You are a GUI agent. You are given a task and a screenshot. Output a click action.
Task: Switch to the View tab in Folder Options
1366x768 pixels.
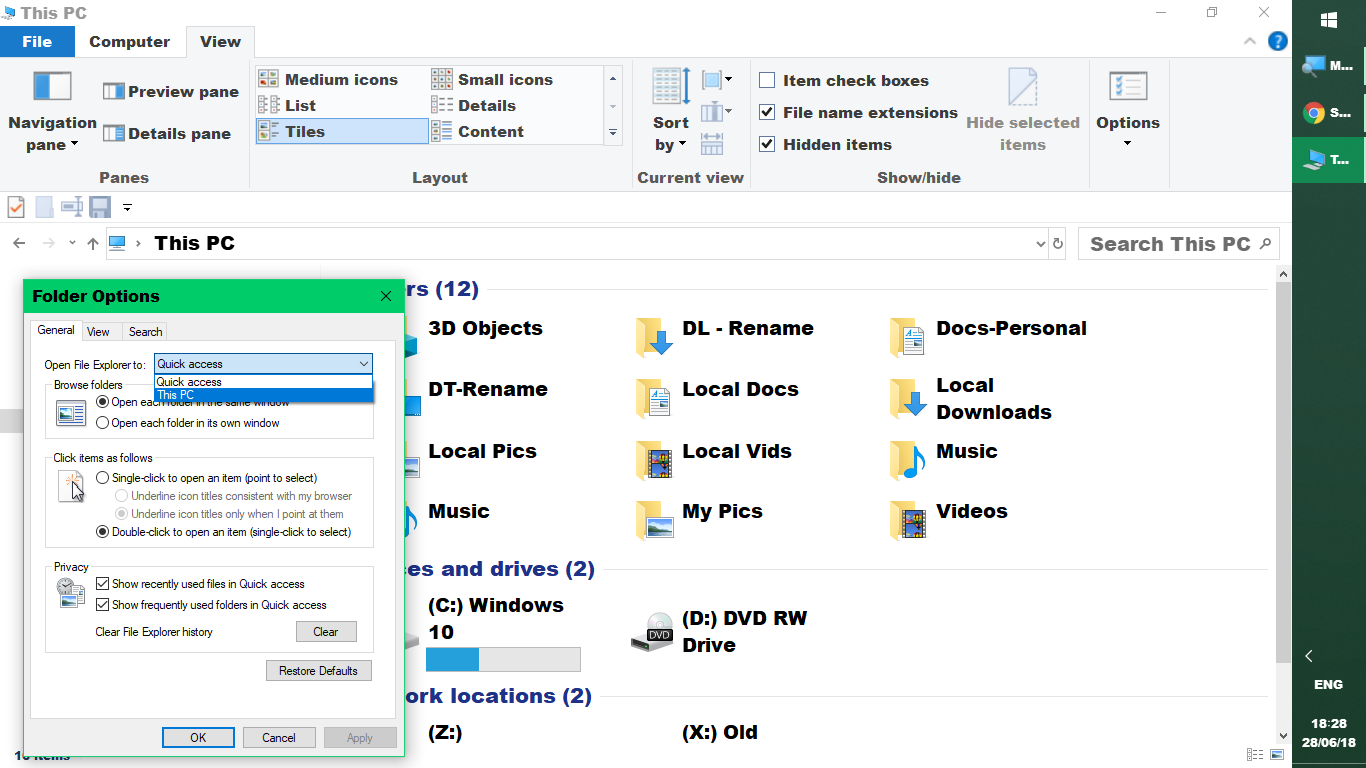point(98,331)
